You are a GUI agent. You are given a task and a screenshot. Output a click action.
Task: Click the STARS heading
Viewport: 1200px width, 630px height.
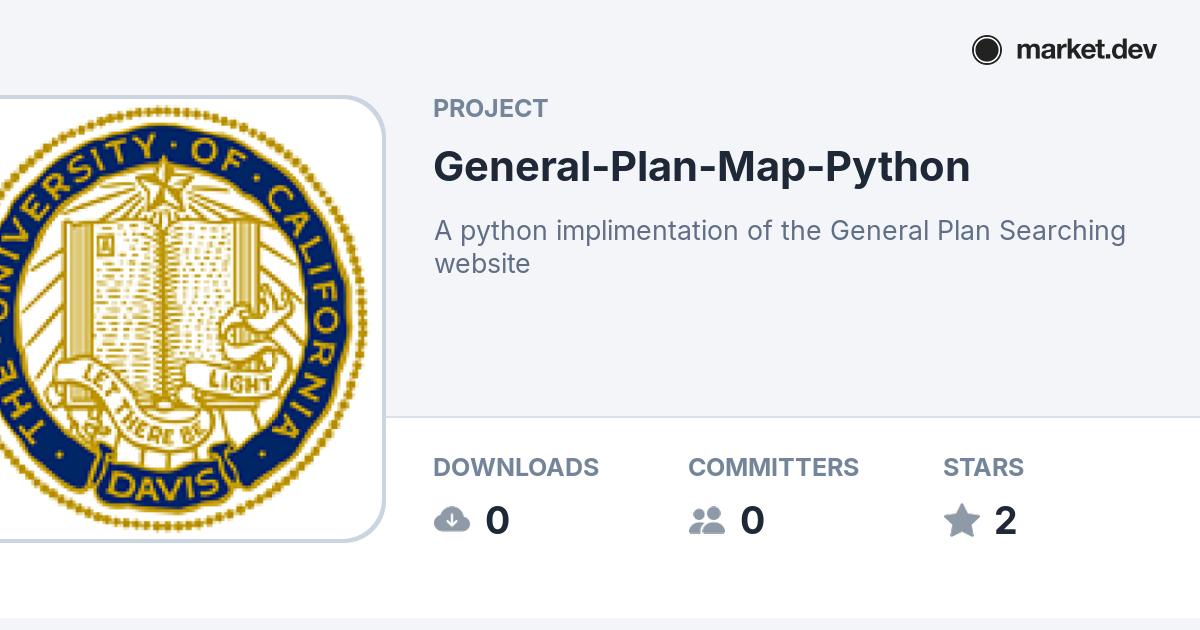click(x=983, y=467)
